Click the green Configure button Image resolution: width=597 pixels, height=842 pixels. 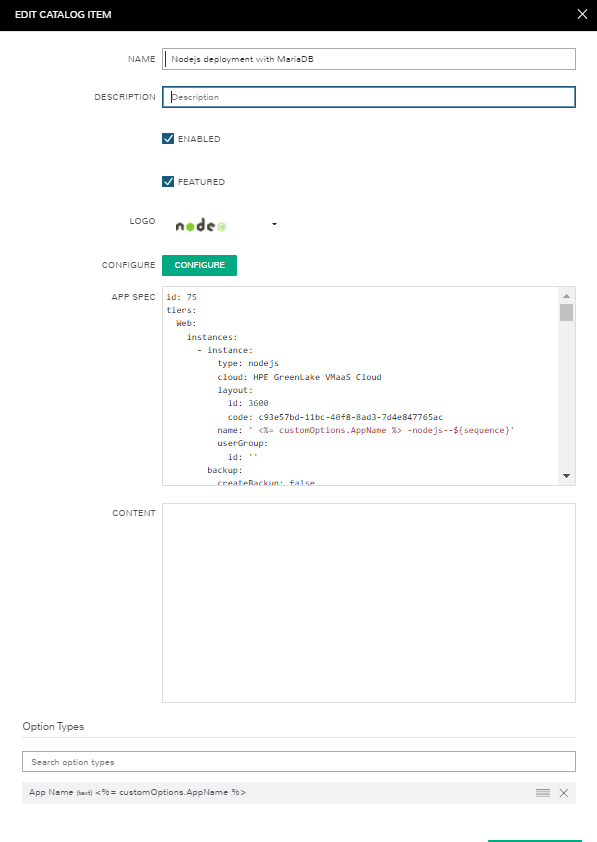[199, 265]
